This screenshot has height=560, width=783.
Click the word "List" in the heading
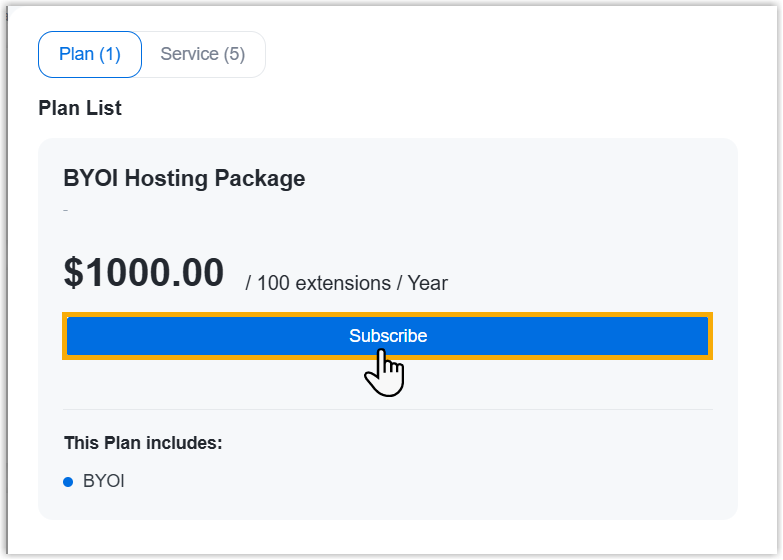pyautogui.click(x=104, y=108)
